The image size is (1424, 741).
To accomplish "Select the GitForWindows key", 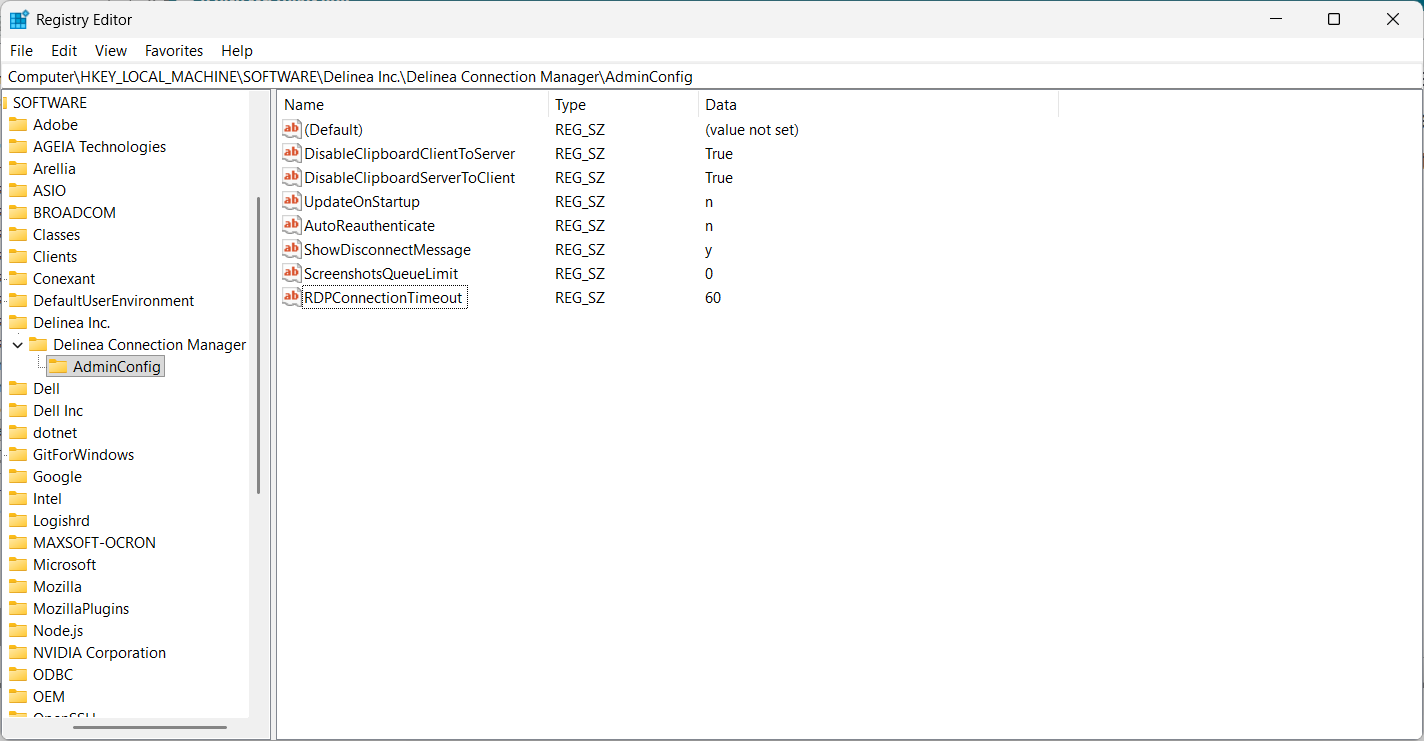I will 83,455.
